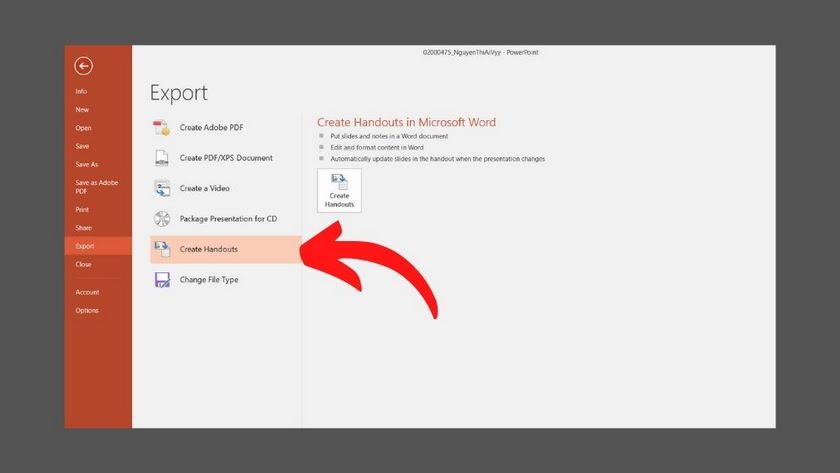The width and height of the screenshot is (840, 473).
Task: Open the Share section
Action: coord(83,228)
